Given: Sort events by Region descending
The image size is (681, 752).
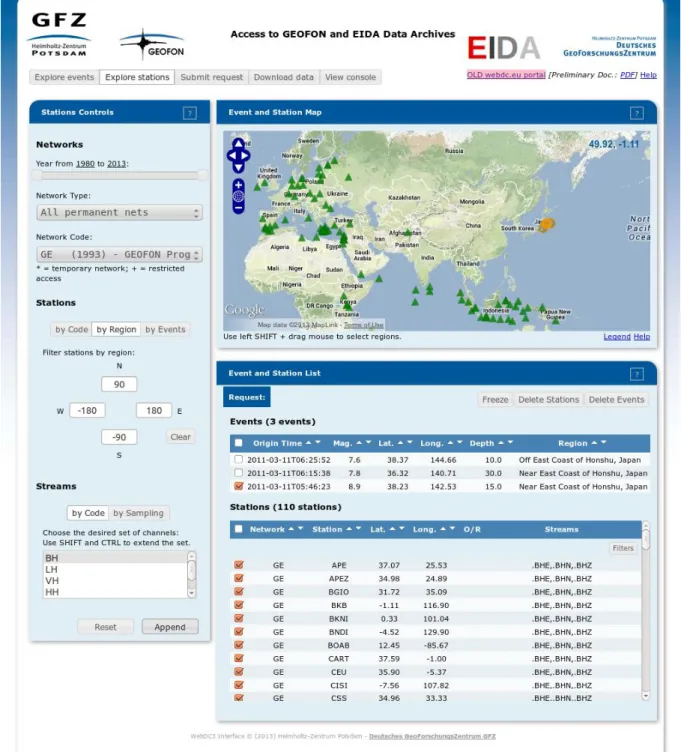Looking at the screenshot, I should [604, 443].
